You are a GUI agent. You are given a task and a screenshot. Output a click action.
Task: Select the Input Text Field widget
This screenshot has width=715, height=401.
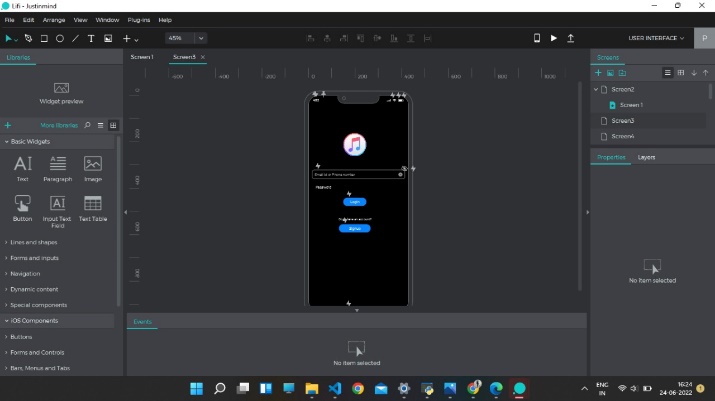pyautogui.click(x=57, y=212)
